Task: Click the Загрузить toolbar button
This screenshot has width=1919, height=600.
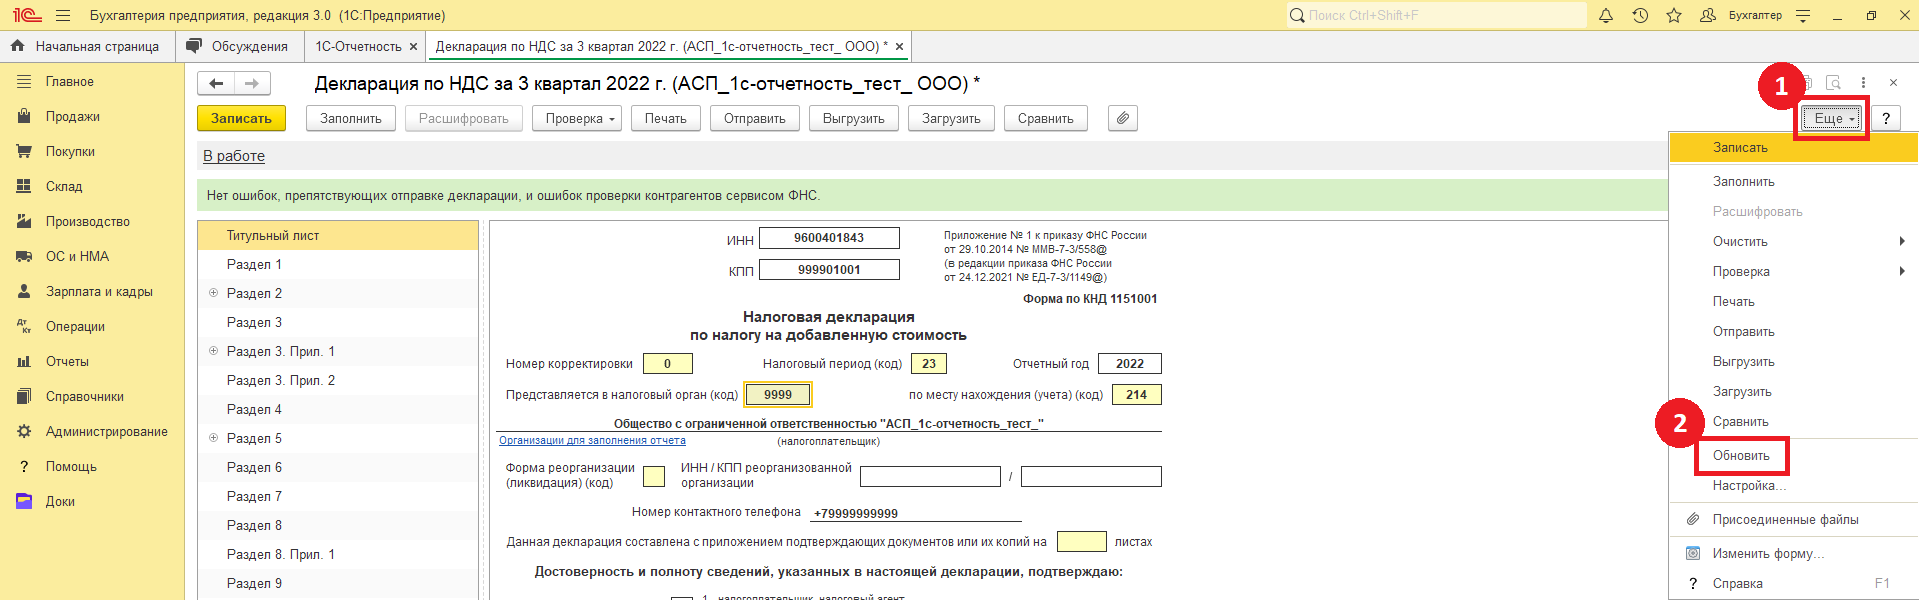Action: click(x=951, y=118)
